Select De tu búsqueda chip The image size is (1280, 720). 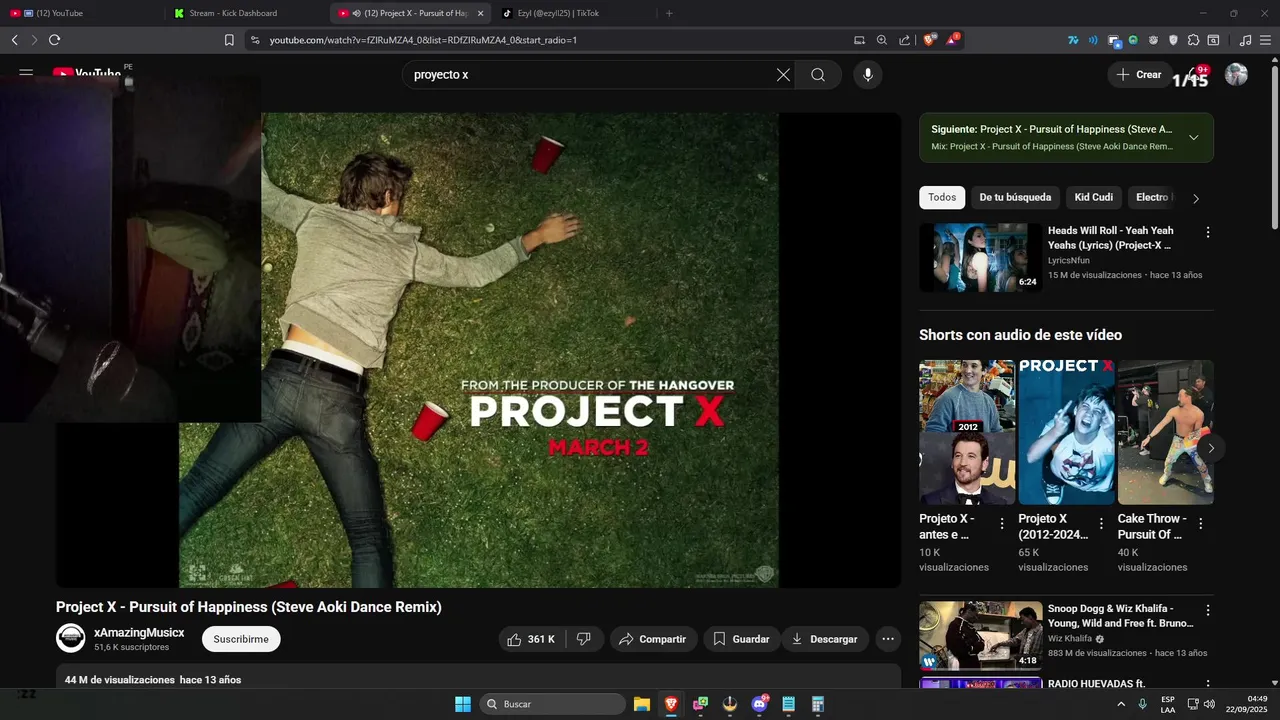(x=1015, y=198)
